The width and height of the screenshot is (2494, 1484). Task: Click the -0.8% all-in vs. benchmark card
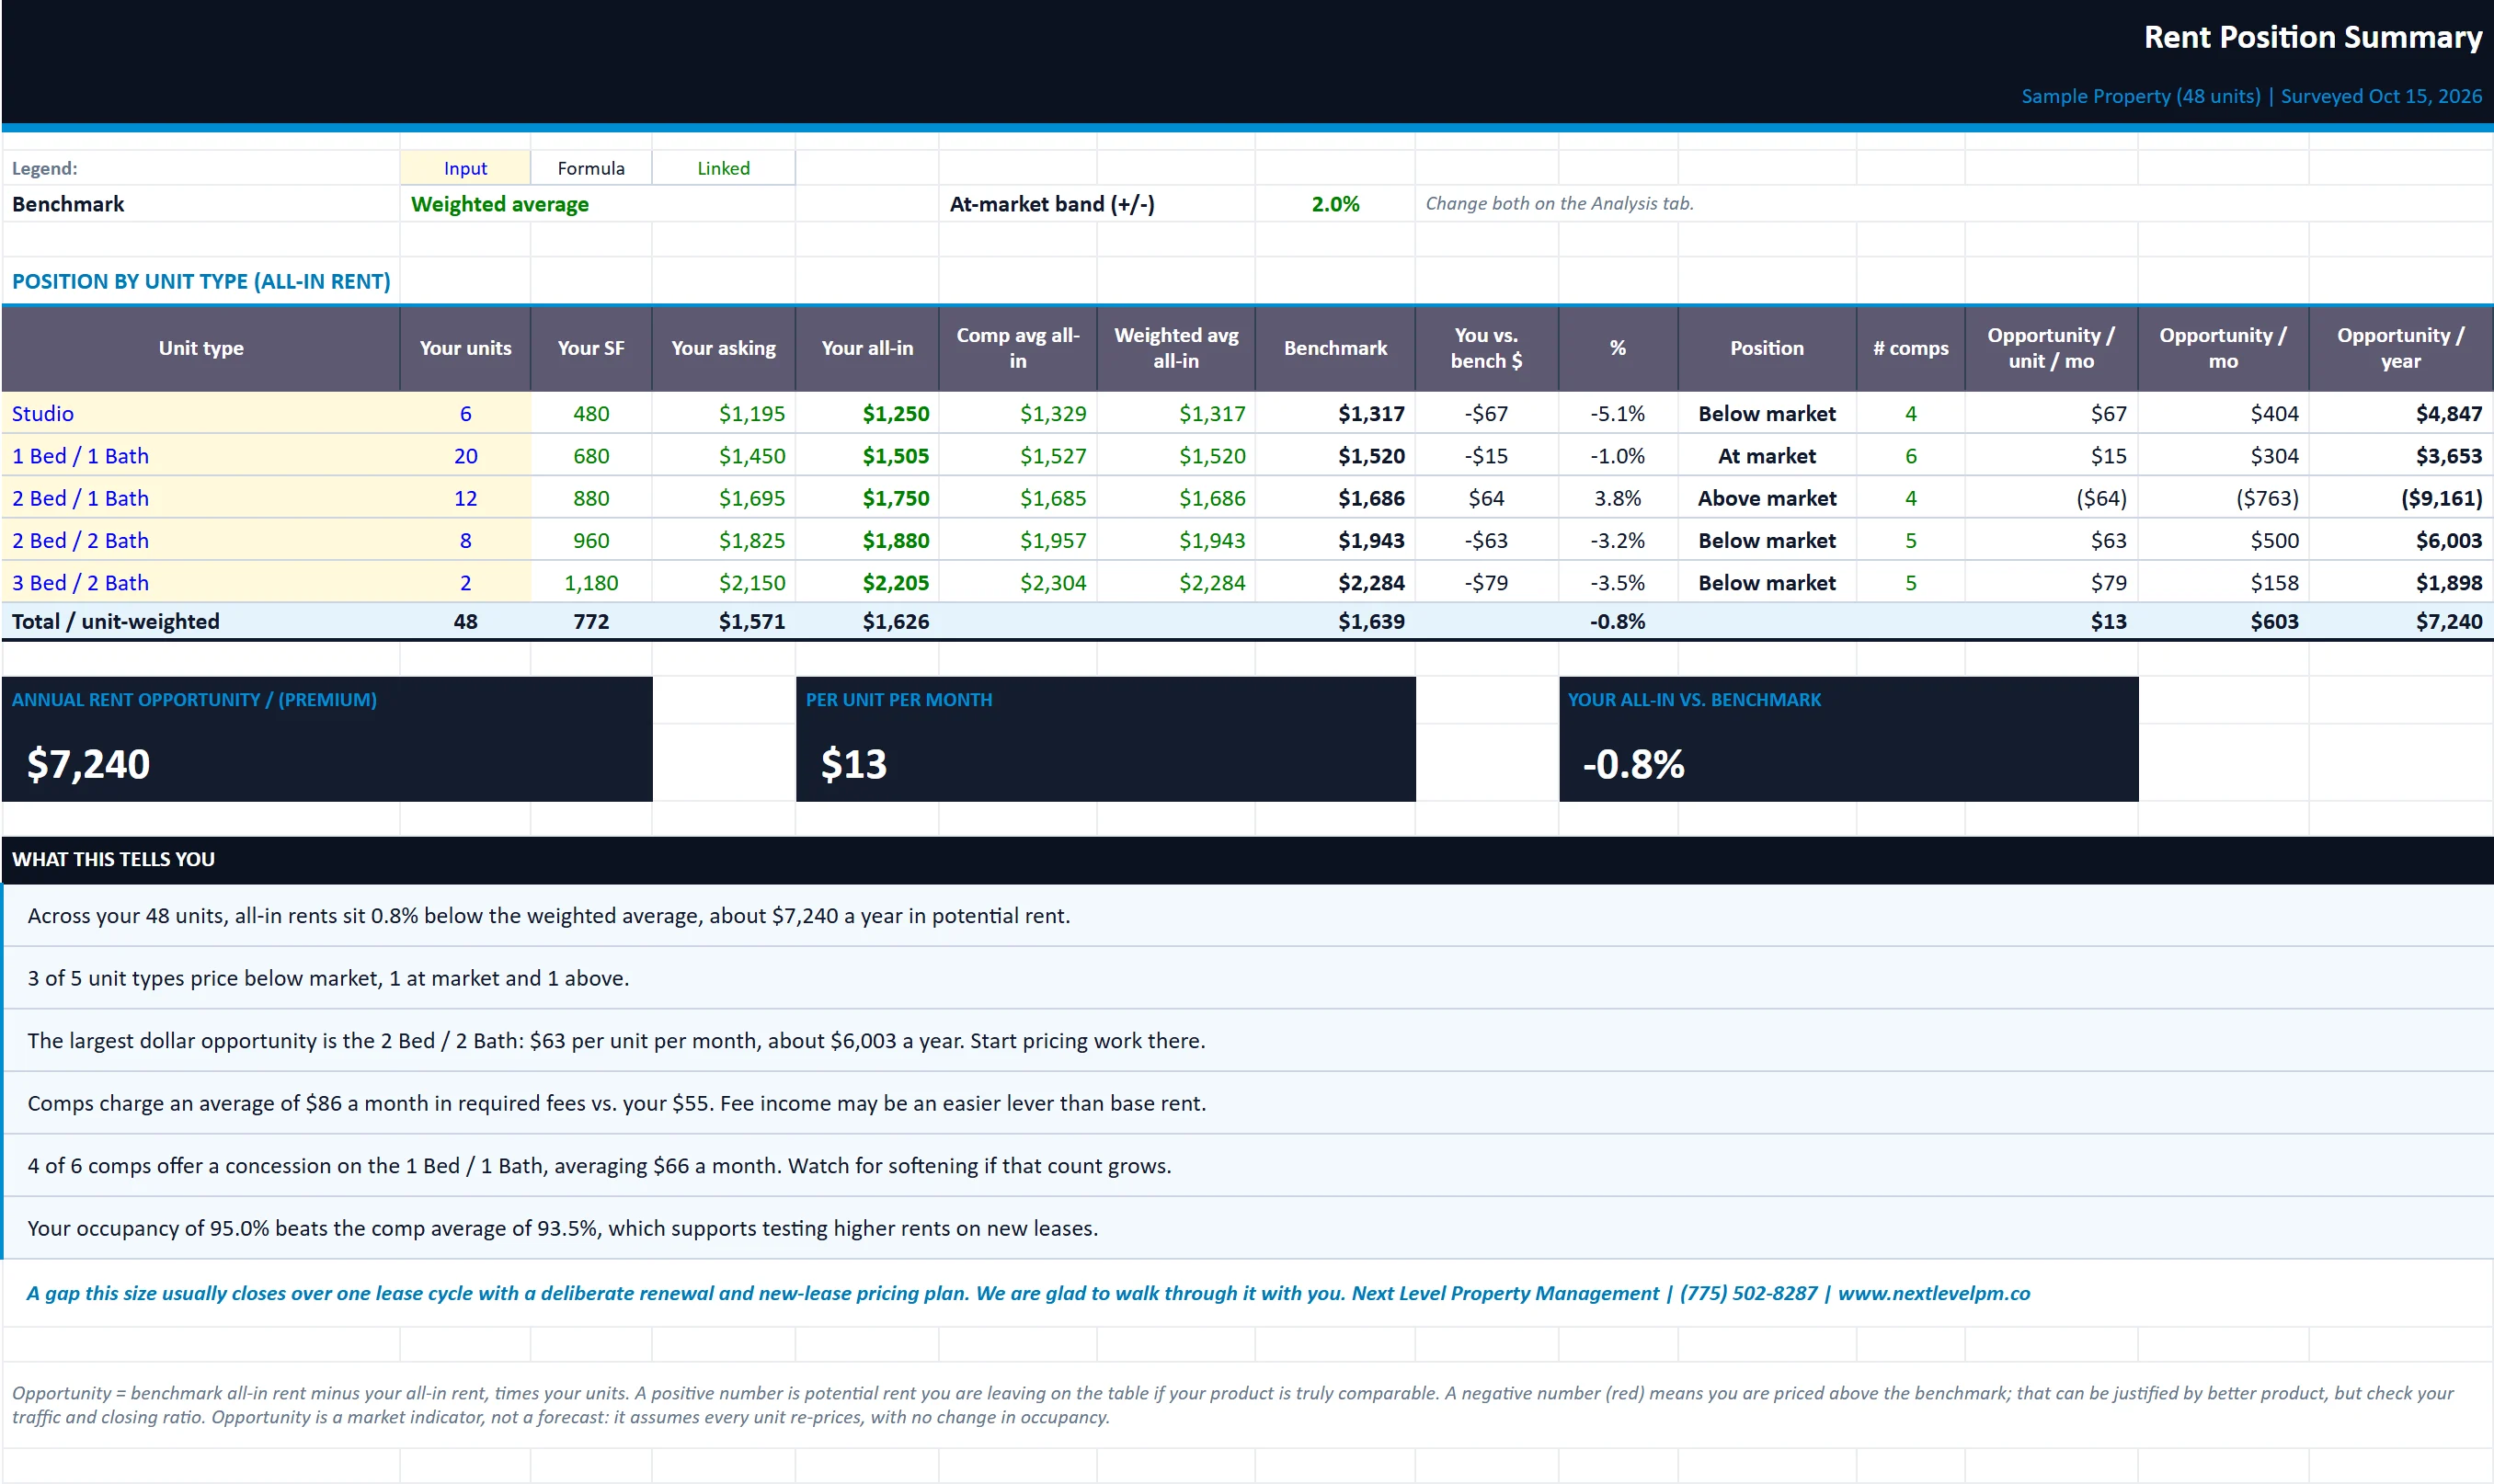[1848, 739]
